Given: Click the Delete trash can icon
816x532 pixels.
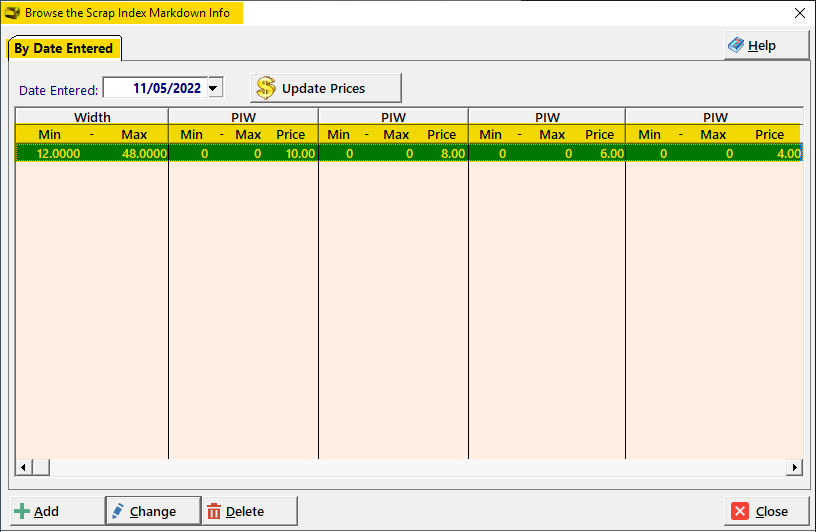Looking at the screenshot, I should 214,511.
